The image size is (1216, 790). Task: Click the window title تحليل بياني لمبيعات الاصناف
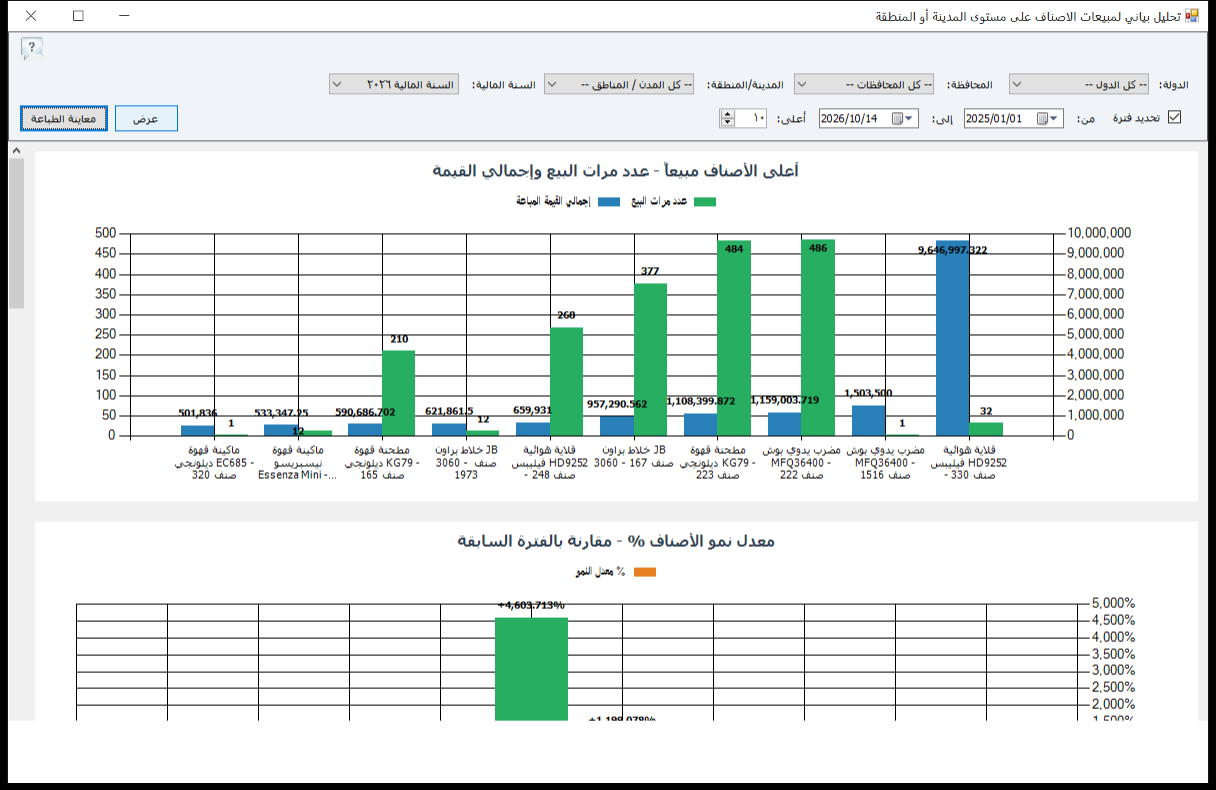[x=1026, y=17]
